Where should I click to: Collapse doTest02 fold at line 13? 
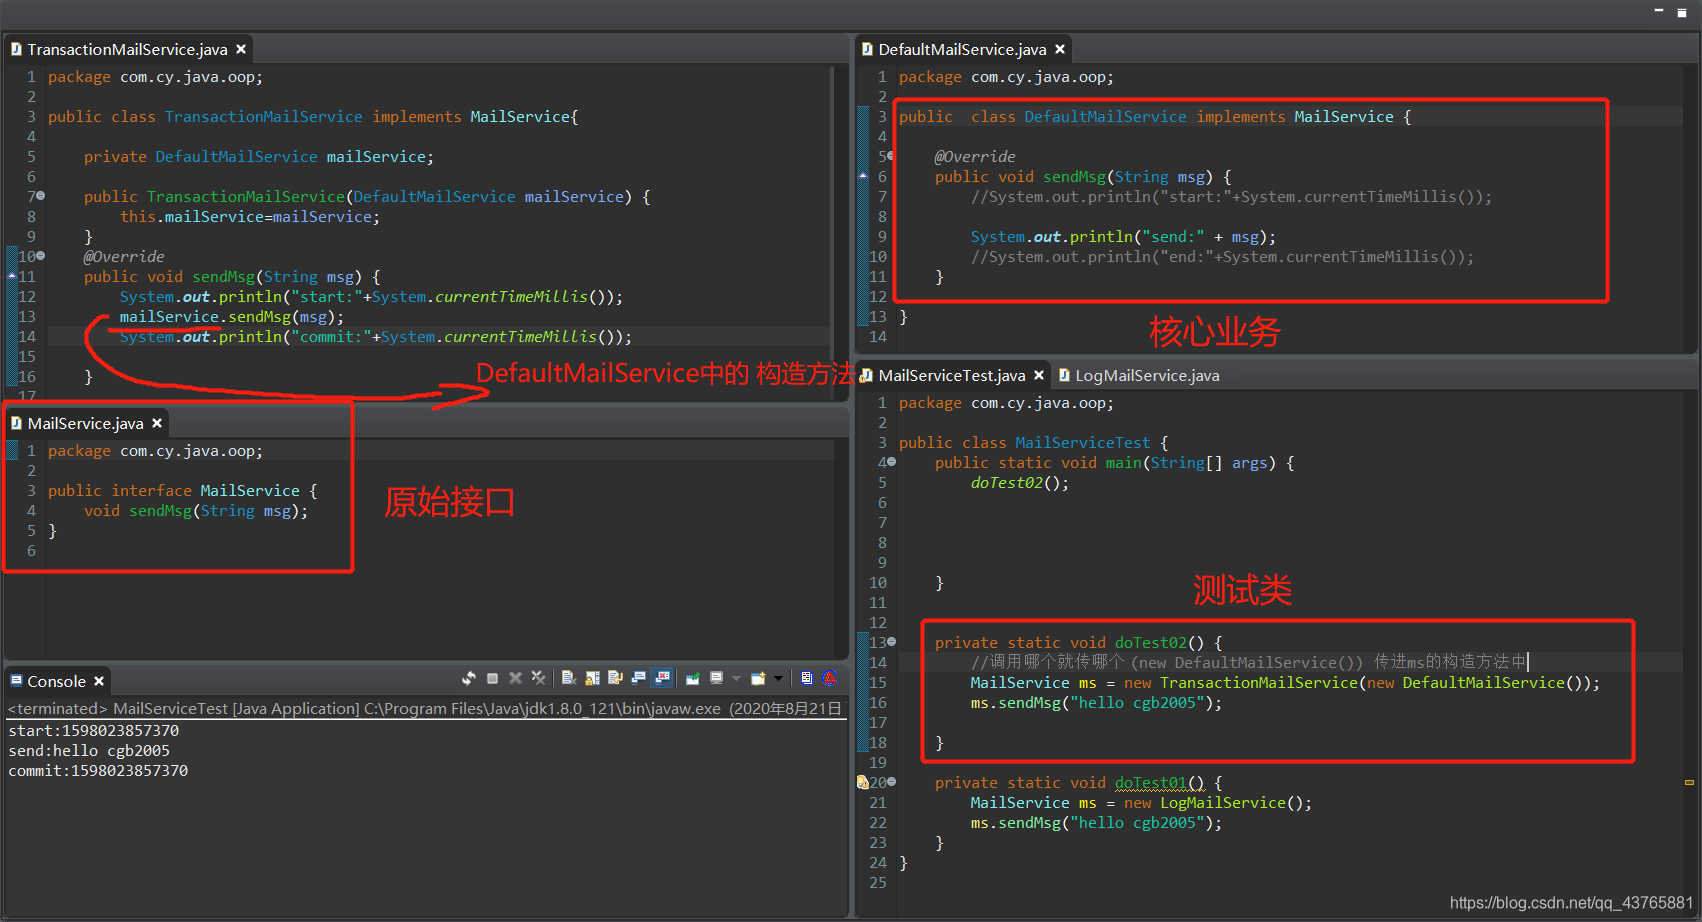(x=891, y=642)
